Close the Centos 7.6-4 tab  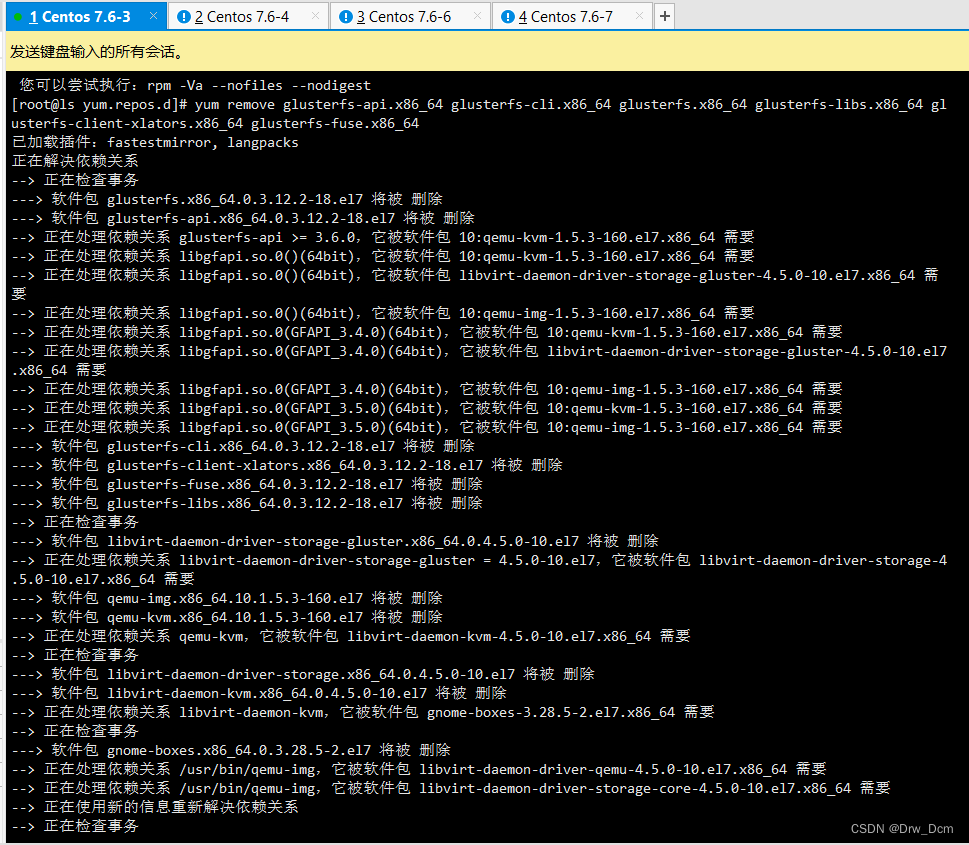(x=315, y=16)
